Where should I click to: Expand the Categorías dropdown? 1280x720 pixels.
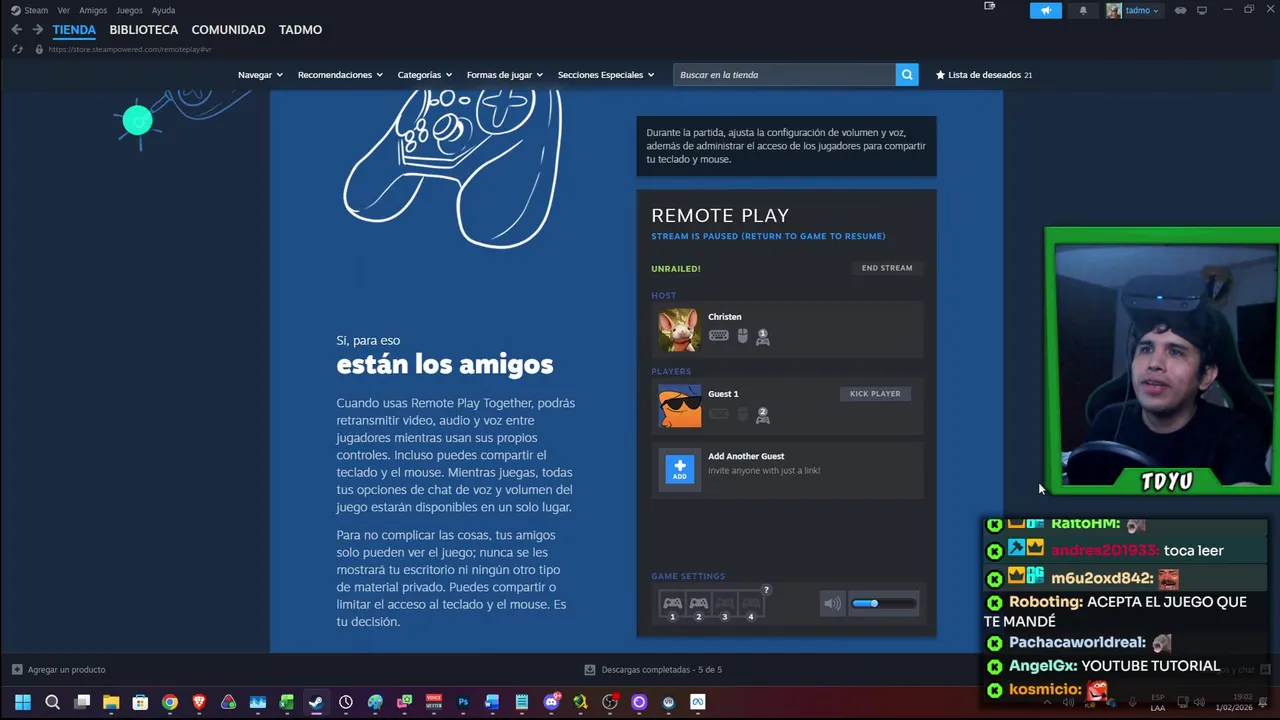425,75
